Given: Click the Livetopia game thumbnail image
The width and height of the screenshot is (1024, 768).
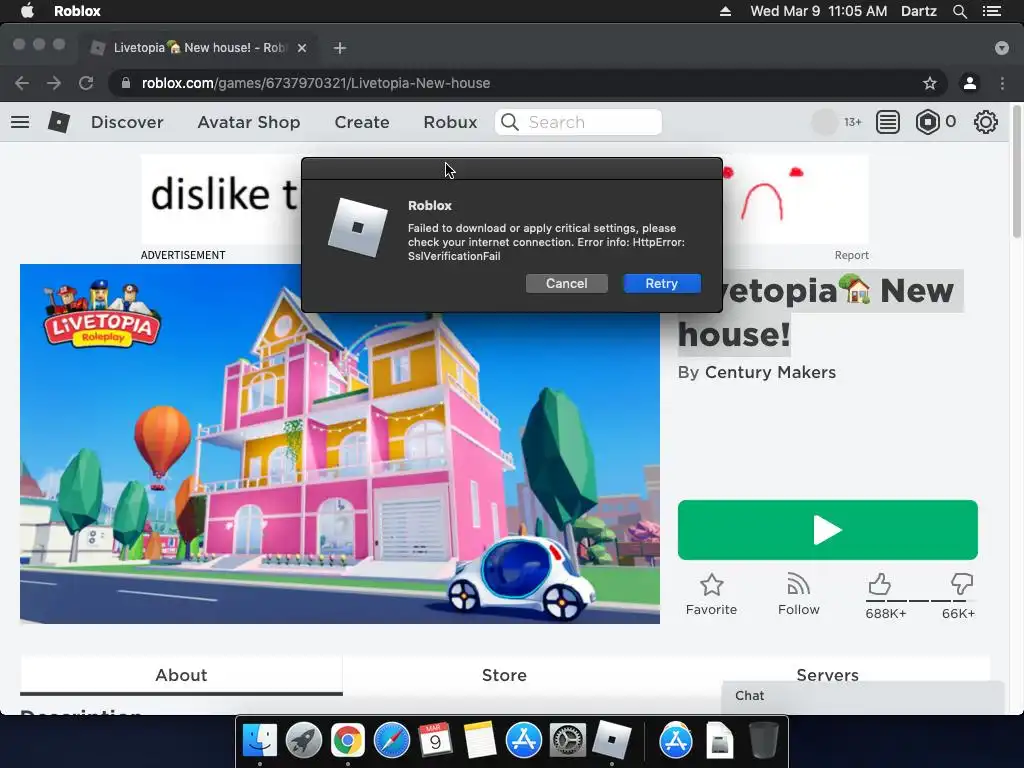Looking at the screenshot, I should coord(340,444).
